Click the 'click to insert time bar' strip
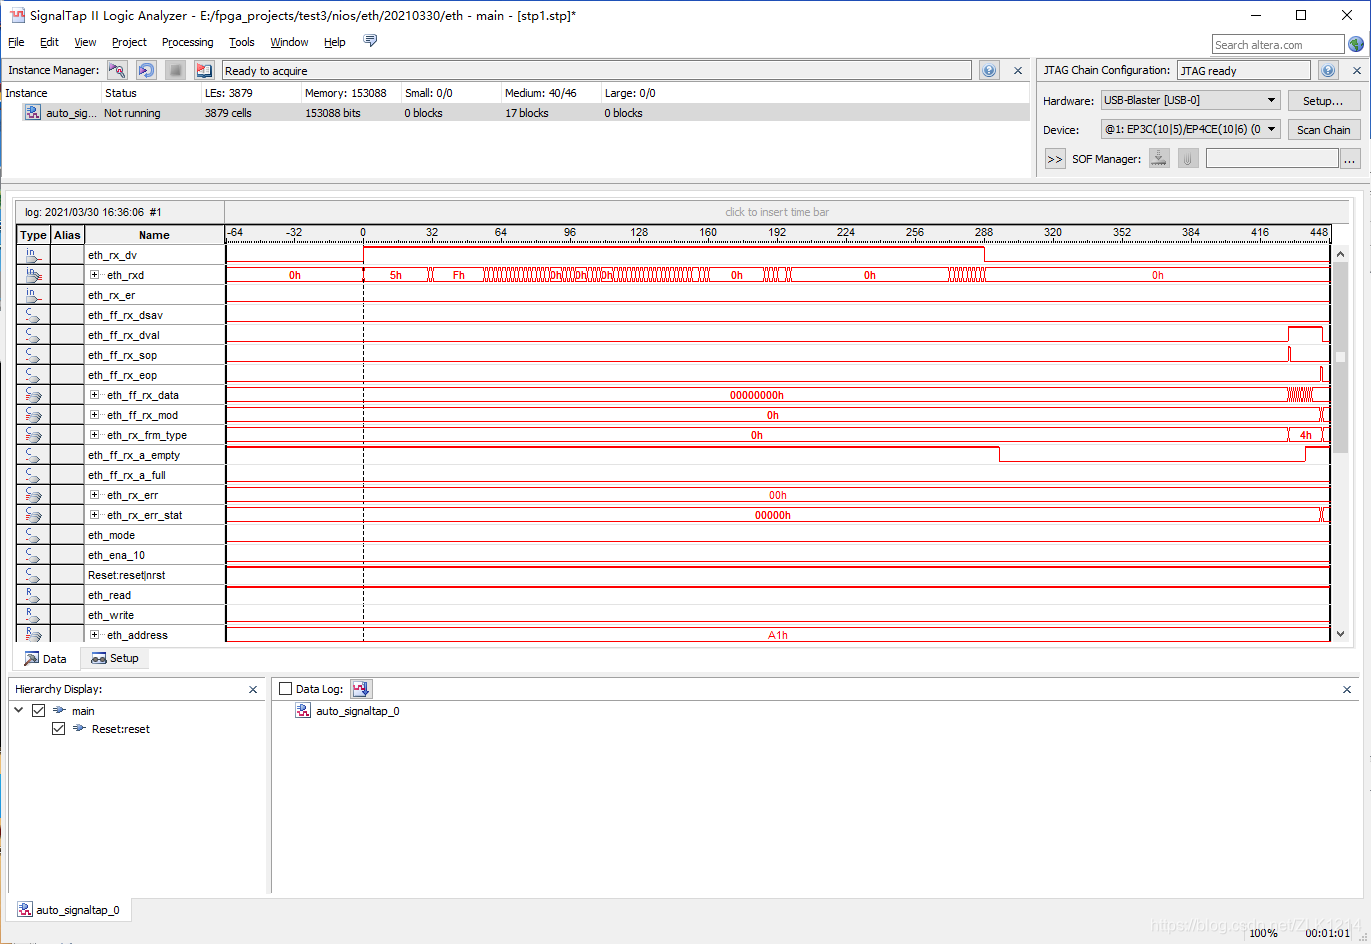Screen dimensions: 1371x944 pyautogui.click(x=777, y=212)
